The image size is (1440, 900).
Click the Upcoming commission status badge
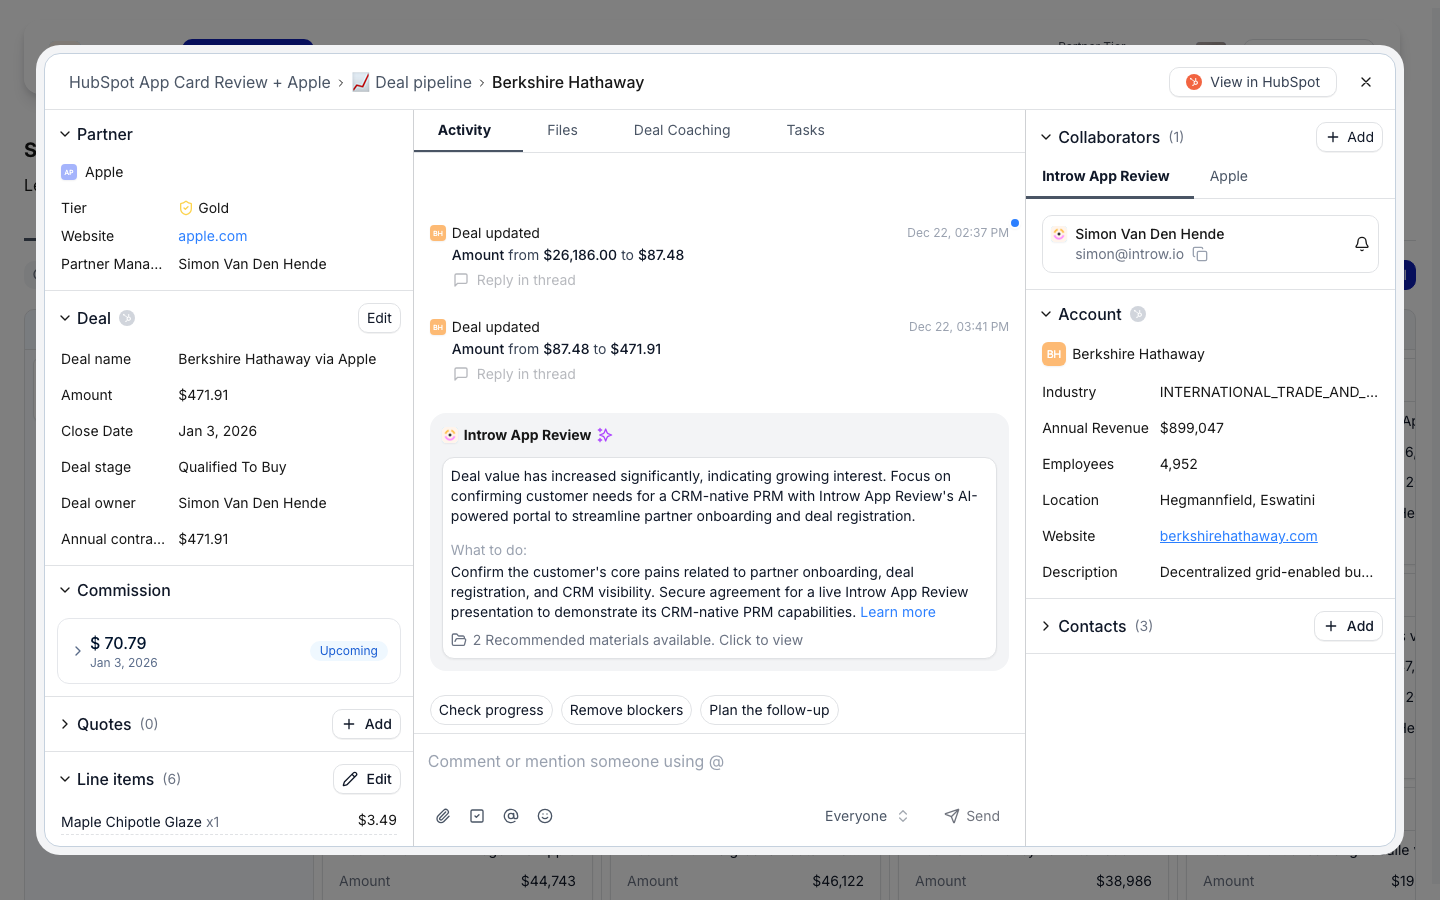pos(348,651)
